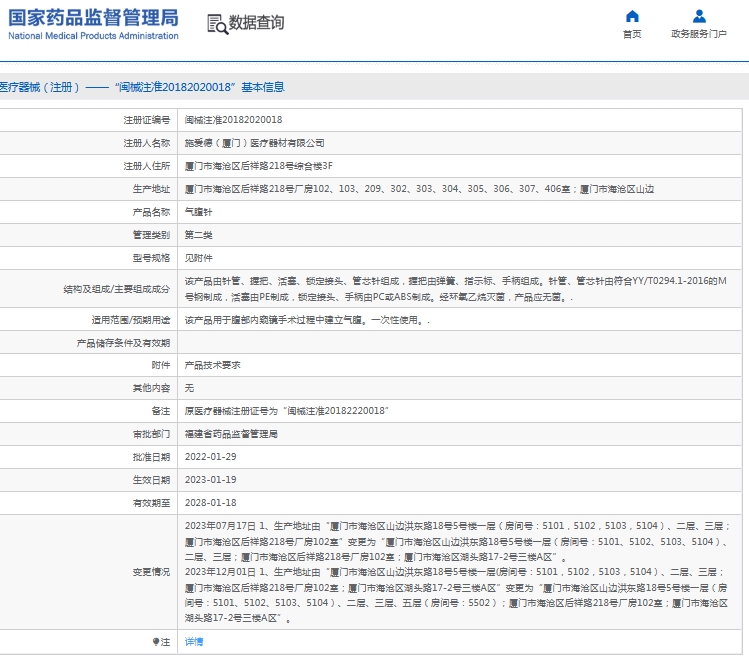Click approval department 福建省药品监督管理局
Viewport: 749px width, 661px height.
(x=231, y=434)
